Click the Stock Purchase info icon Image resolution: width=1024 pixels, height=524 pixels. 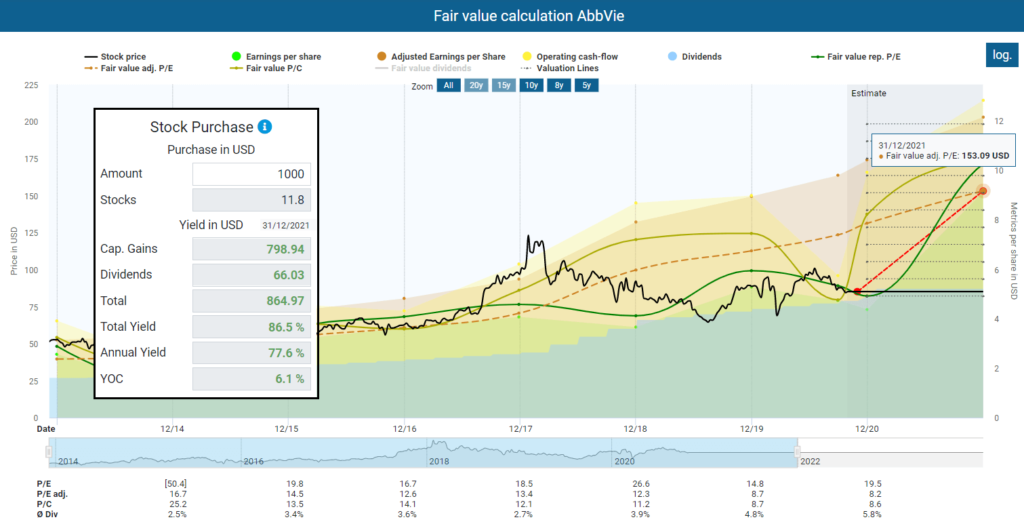tap(264, 127)
